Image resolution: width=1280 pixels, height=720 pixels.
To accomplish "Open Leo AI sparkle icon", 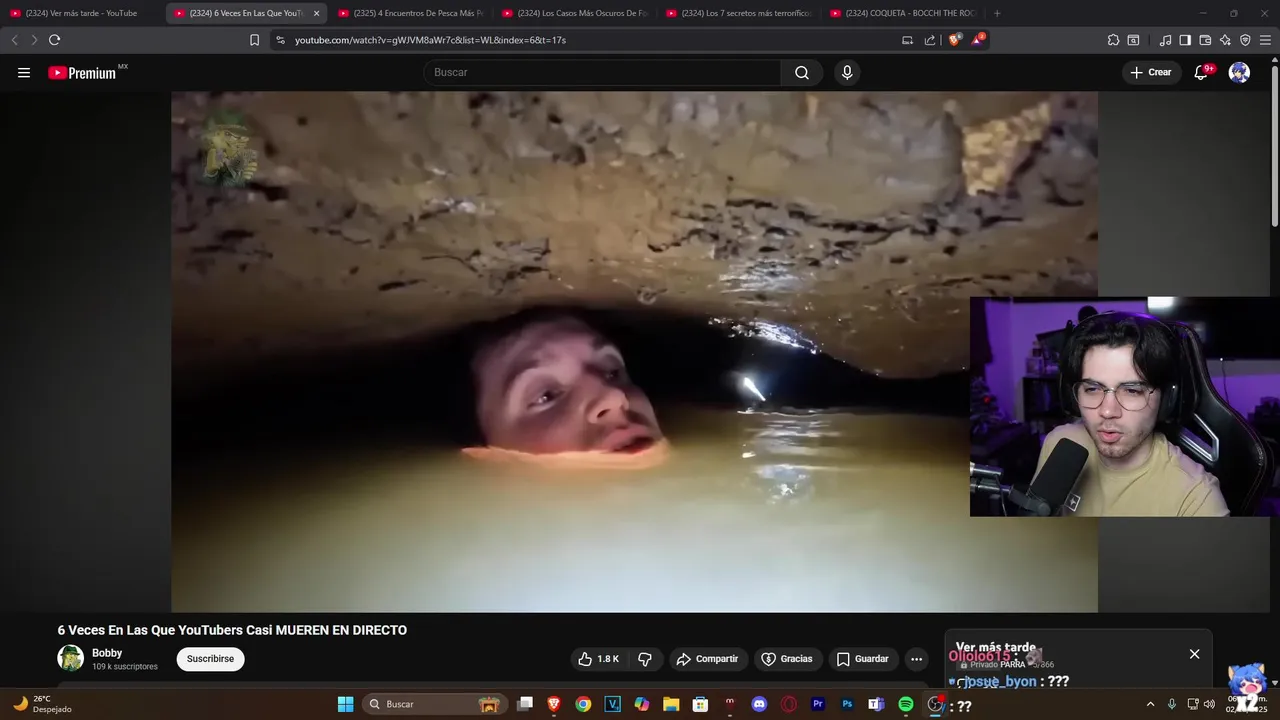I will [x=1225, y=40].
